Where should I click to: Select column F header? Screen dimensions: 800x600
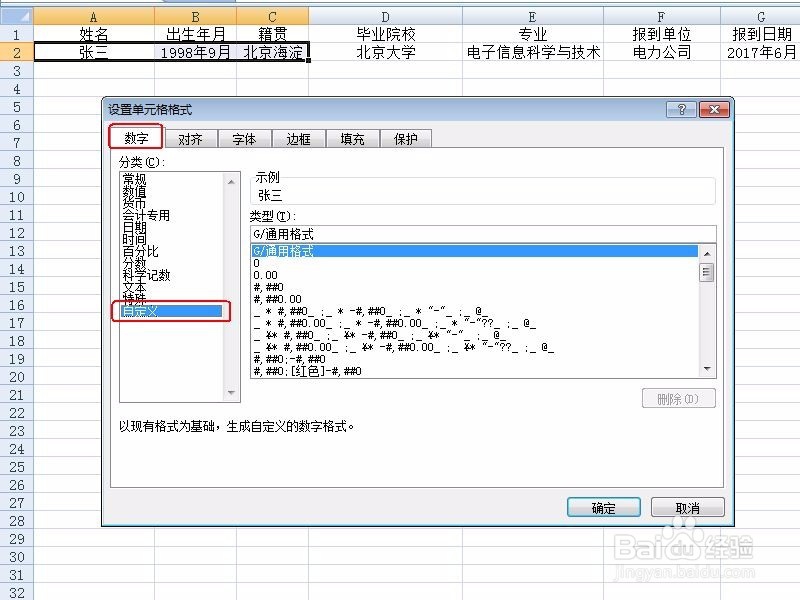[x=662, y=16]
